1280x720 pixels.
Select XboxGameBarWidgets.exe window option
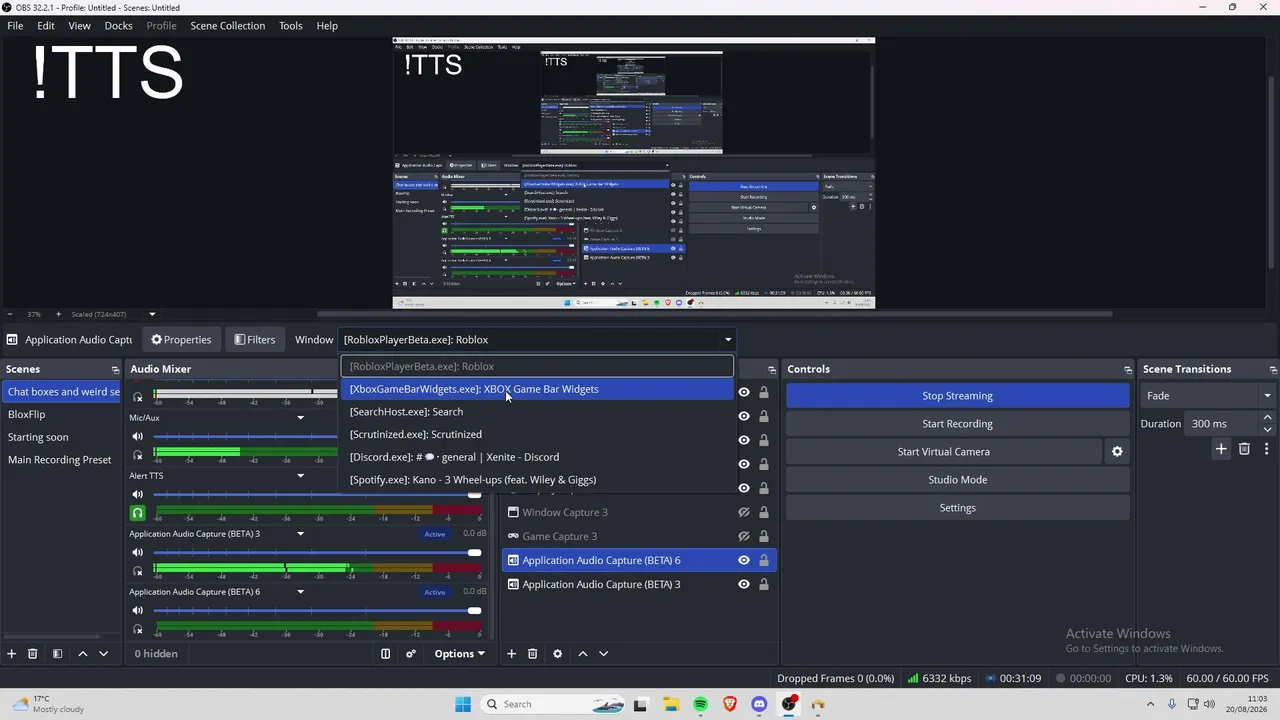tap(537, 389)
